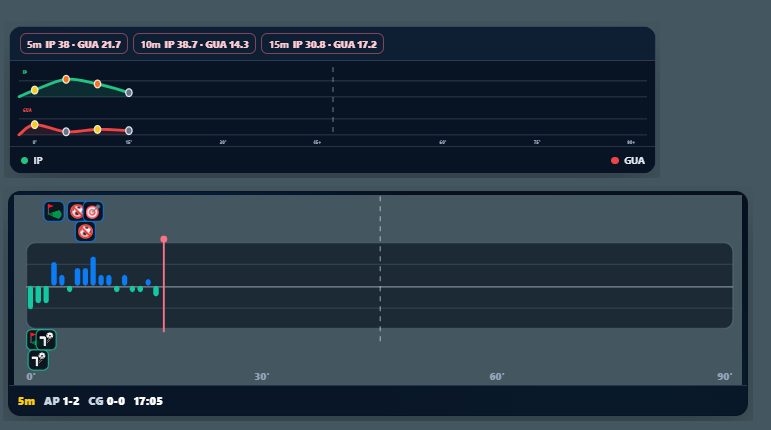Click the CG 0-0 stat in the footer
The height and width of the screenshot is (430, 771).
(106, 401)
